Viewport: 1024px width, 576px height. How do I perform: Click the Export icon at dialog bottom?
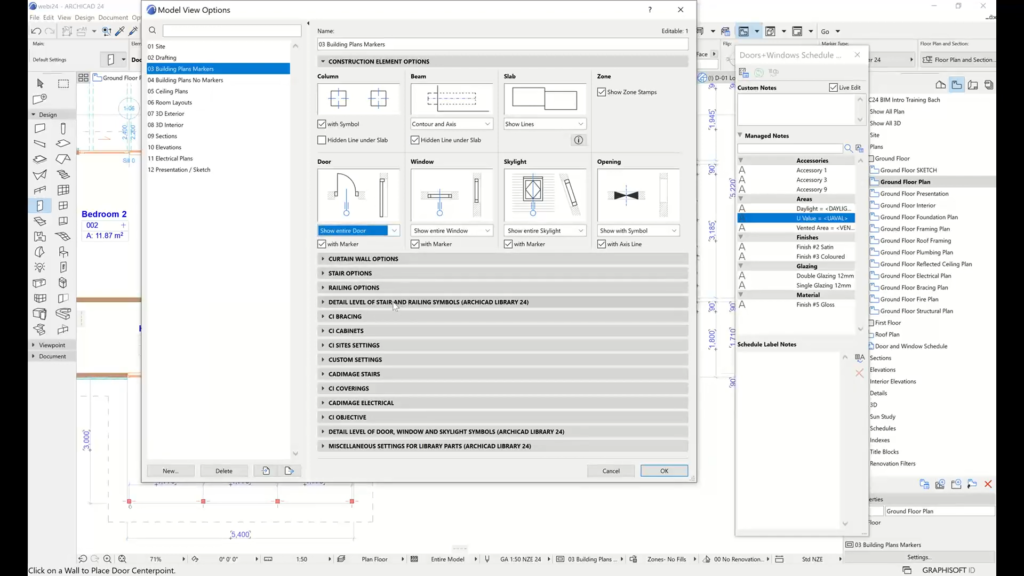(289, 471)
